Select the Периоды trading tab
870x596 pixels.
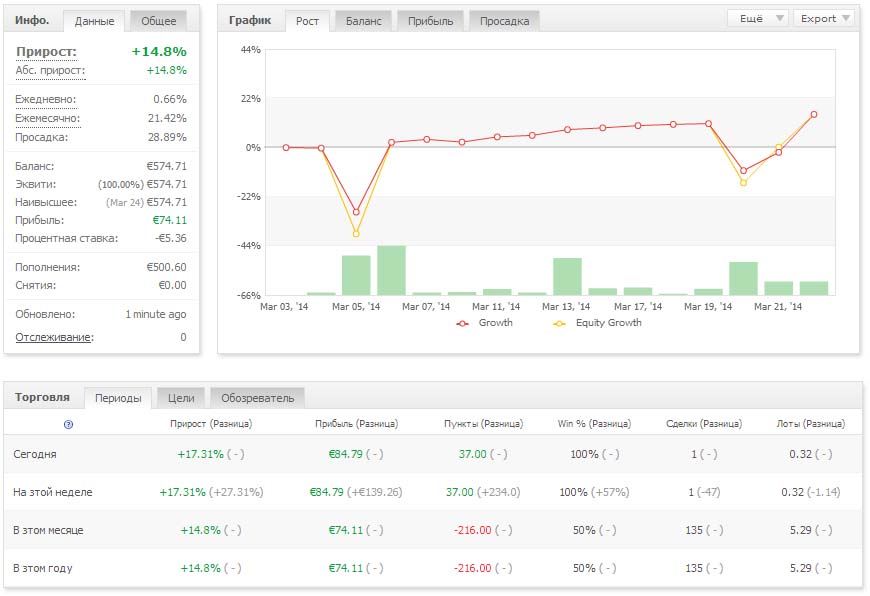[x=118, y=398]
